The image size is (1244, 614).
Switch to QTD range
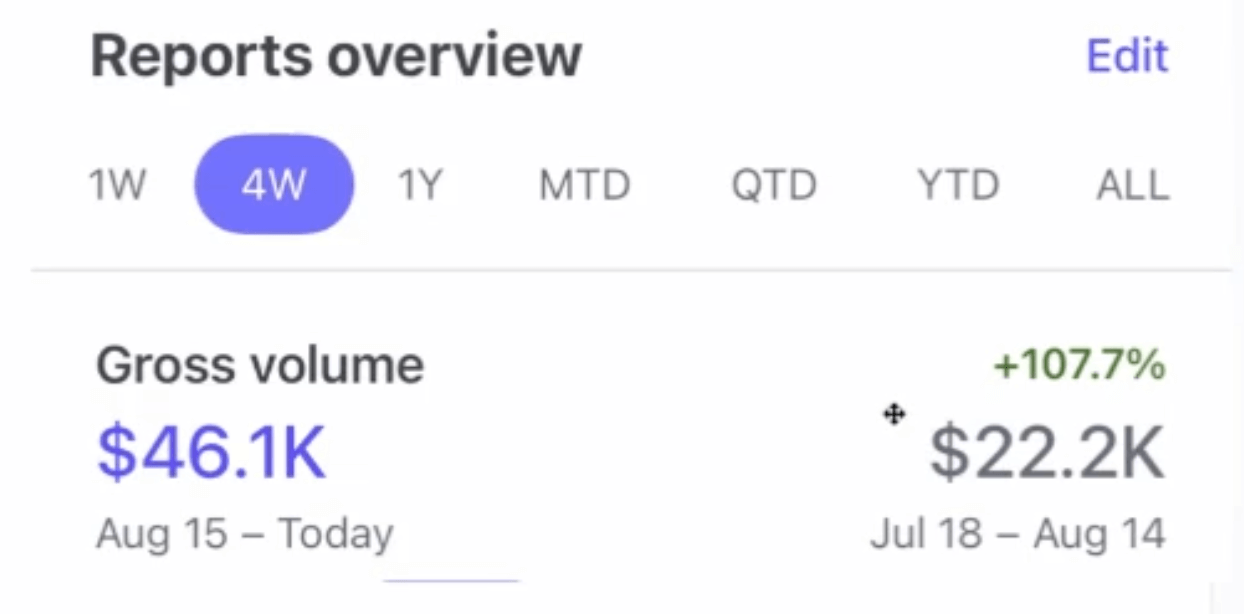[x=773, y=185]
